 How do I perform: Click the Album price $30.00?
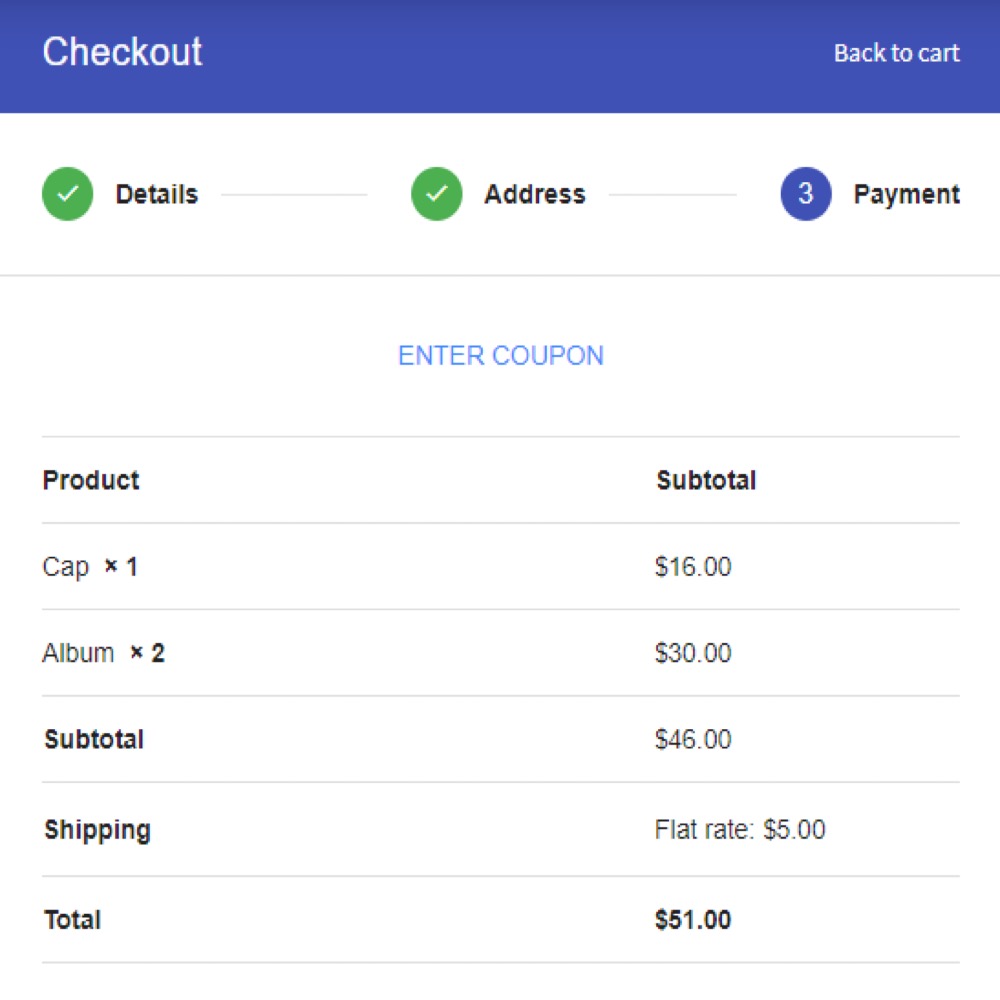click(x=693, y=652)
